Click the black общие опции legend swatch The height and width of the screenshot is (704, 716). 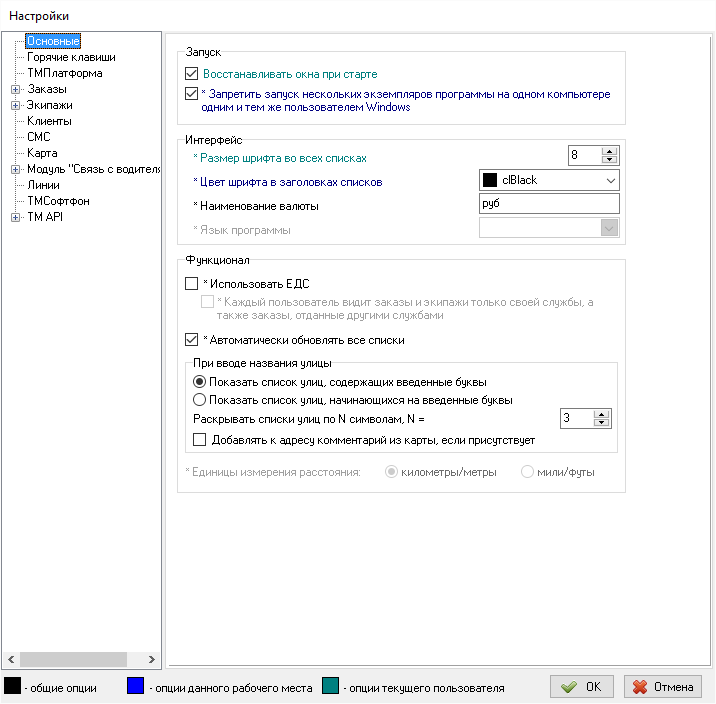tap(14, 687)
